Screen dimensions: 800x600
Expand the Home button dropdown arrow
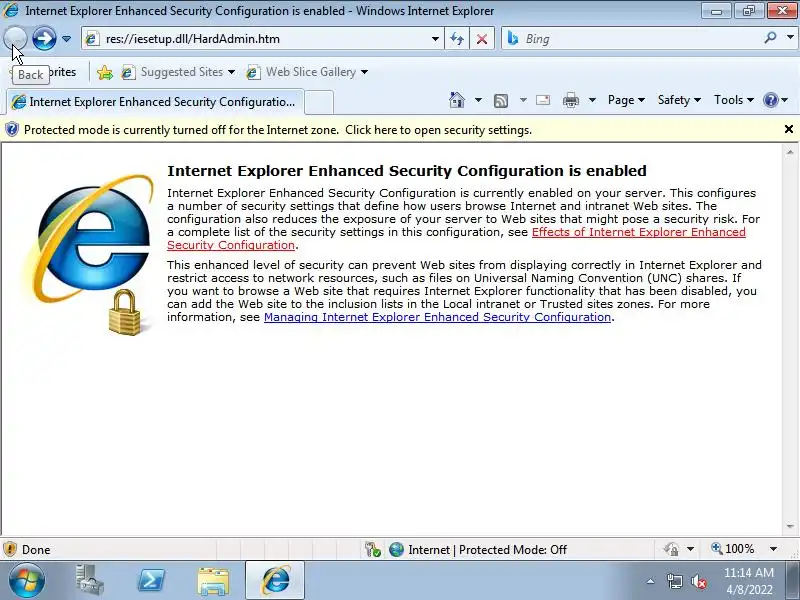478,100
